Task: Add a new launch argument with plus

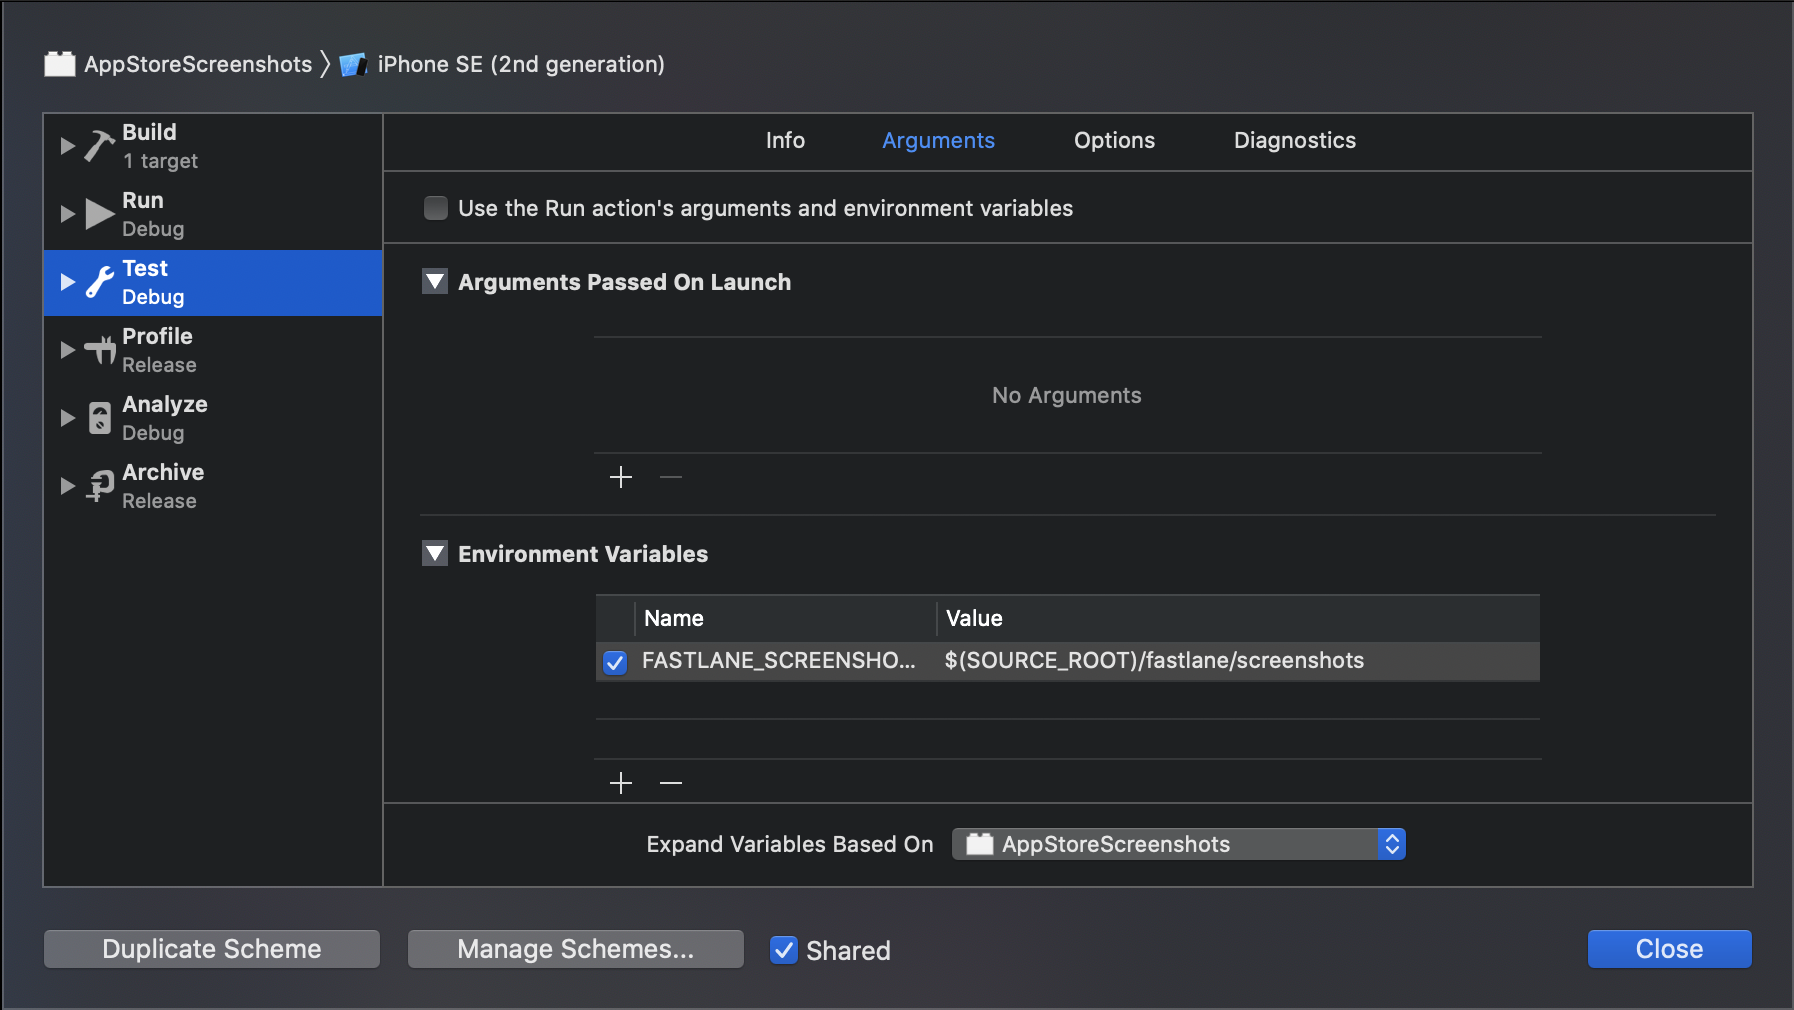Action: coord(621,477)
